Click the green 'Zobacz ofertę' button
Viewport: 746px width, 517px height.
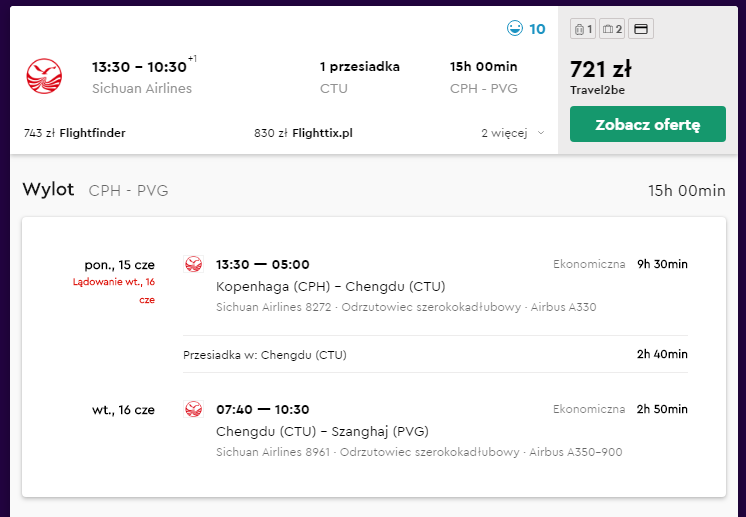point(648,124)
